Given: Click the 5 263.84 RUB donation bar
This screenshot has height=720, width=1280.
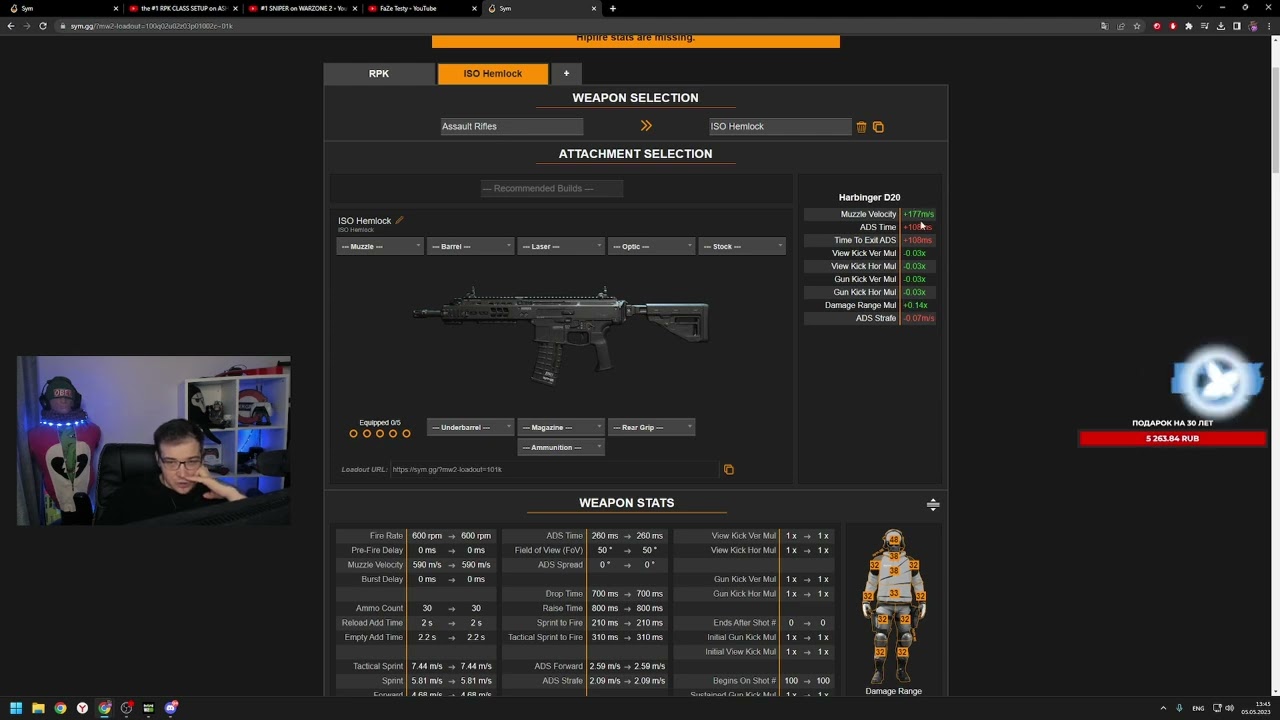Looking at the screenshot, I should [1172, 438].
